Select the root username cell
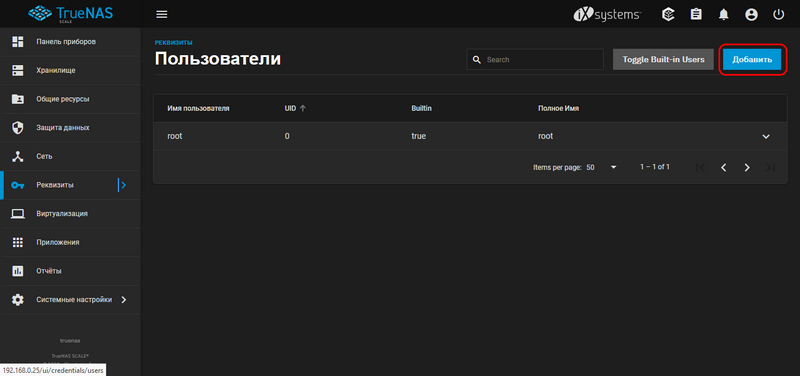Image resolution: width=800 pixels, height=376 pixels. tap(175, 137)
